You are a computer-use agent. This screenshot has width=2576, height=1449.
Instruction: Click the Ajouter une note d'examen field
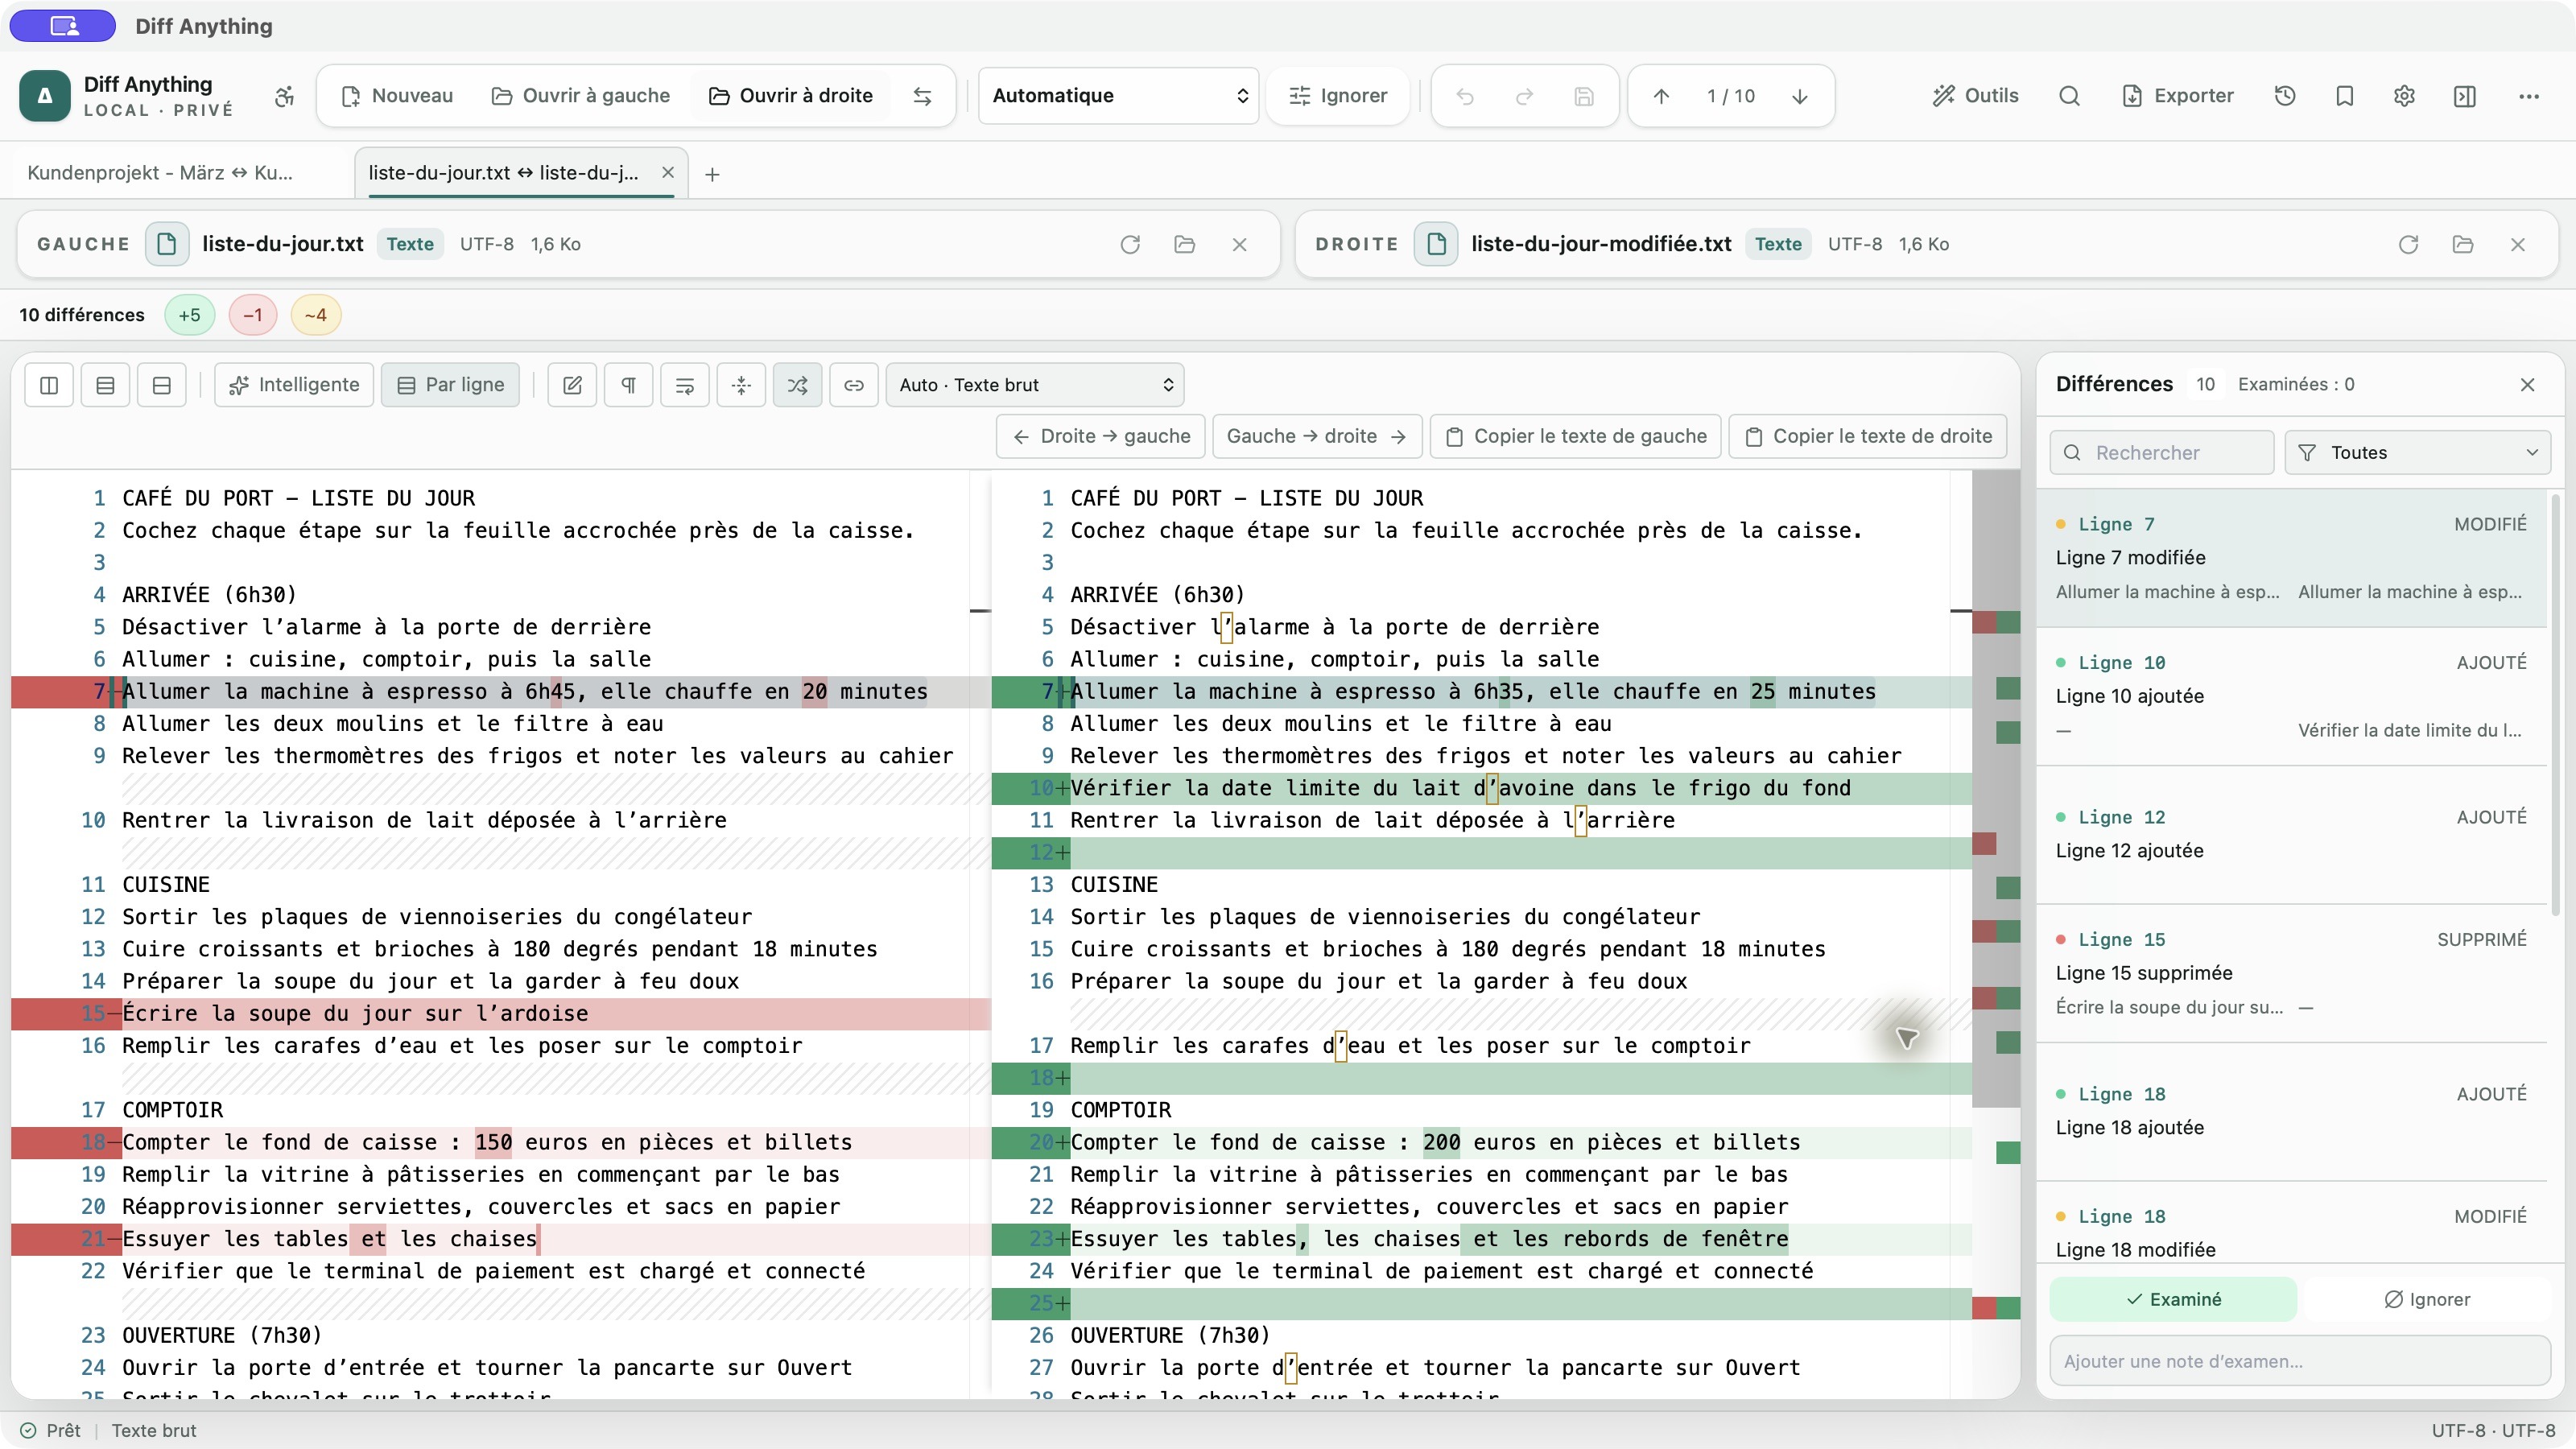2300,1362
